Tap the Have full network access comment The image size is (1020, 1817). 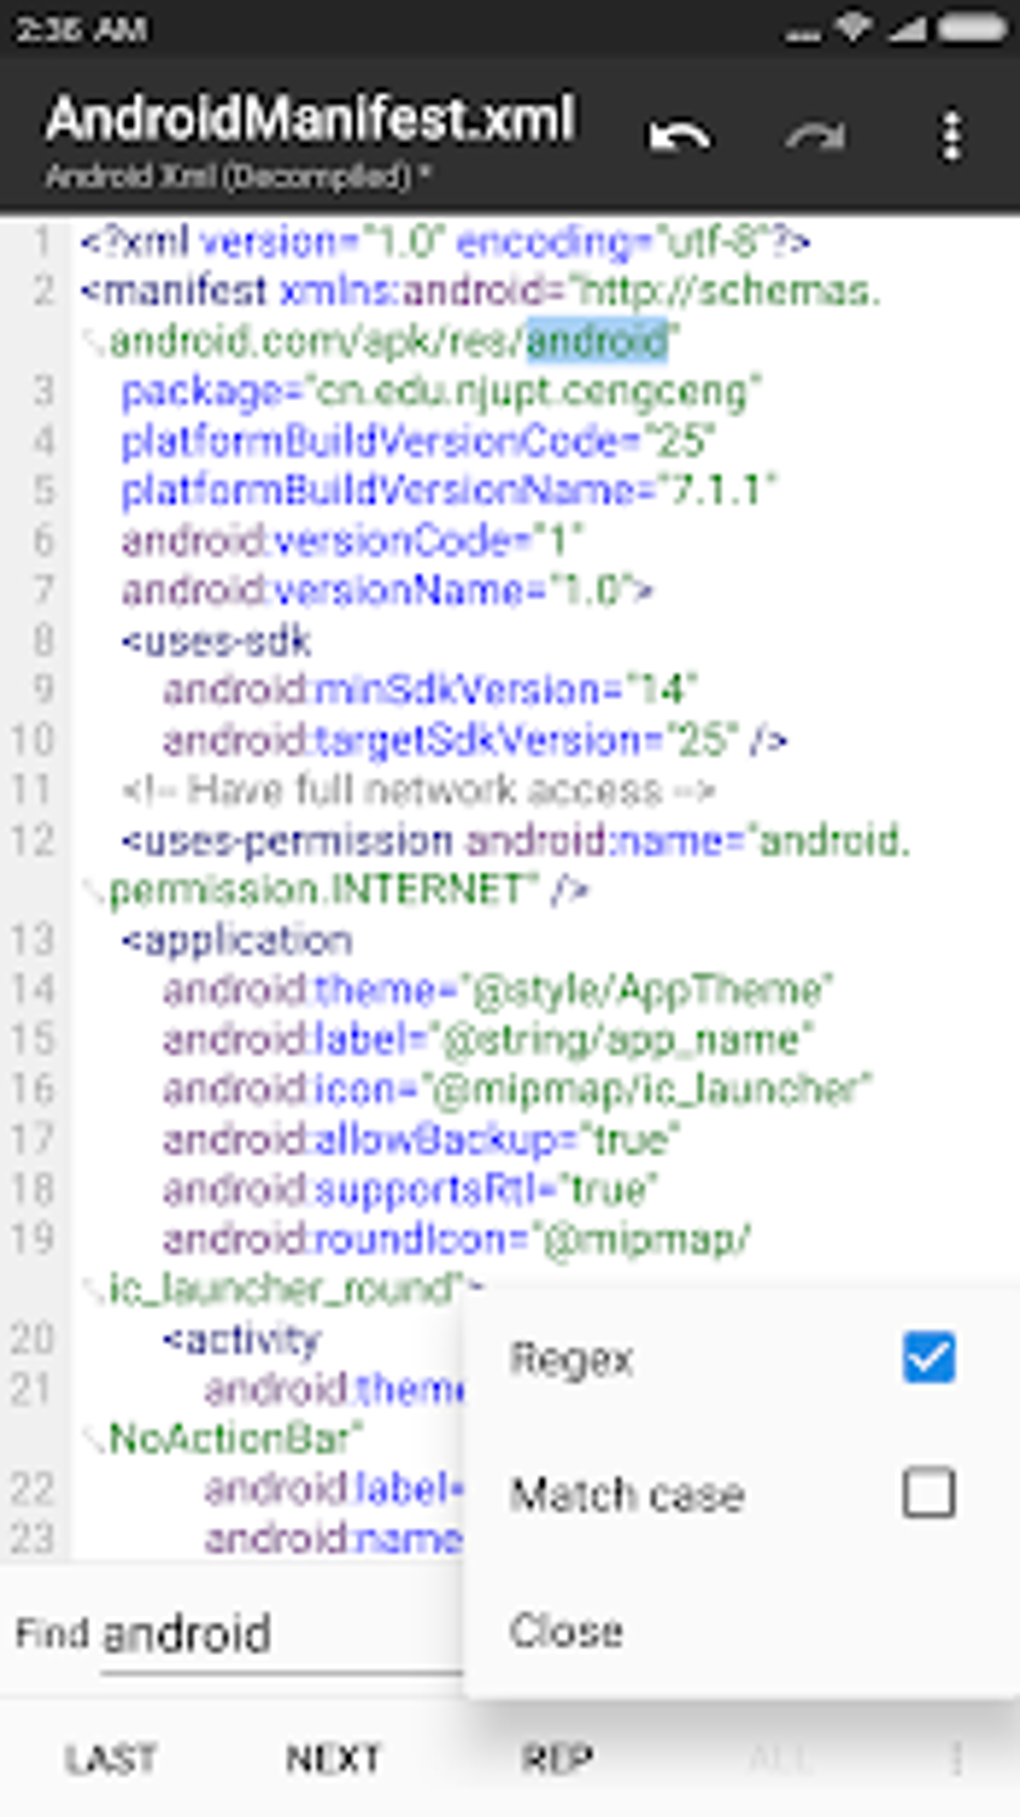(x=418, y=790)
